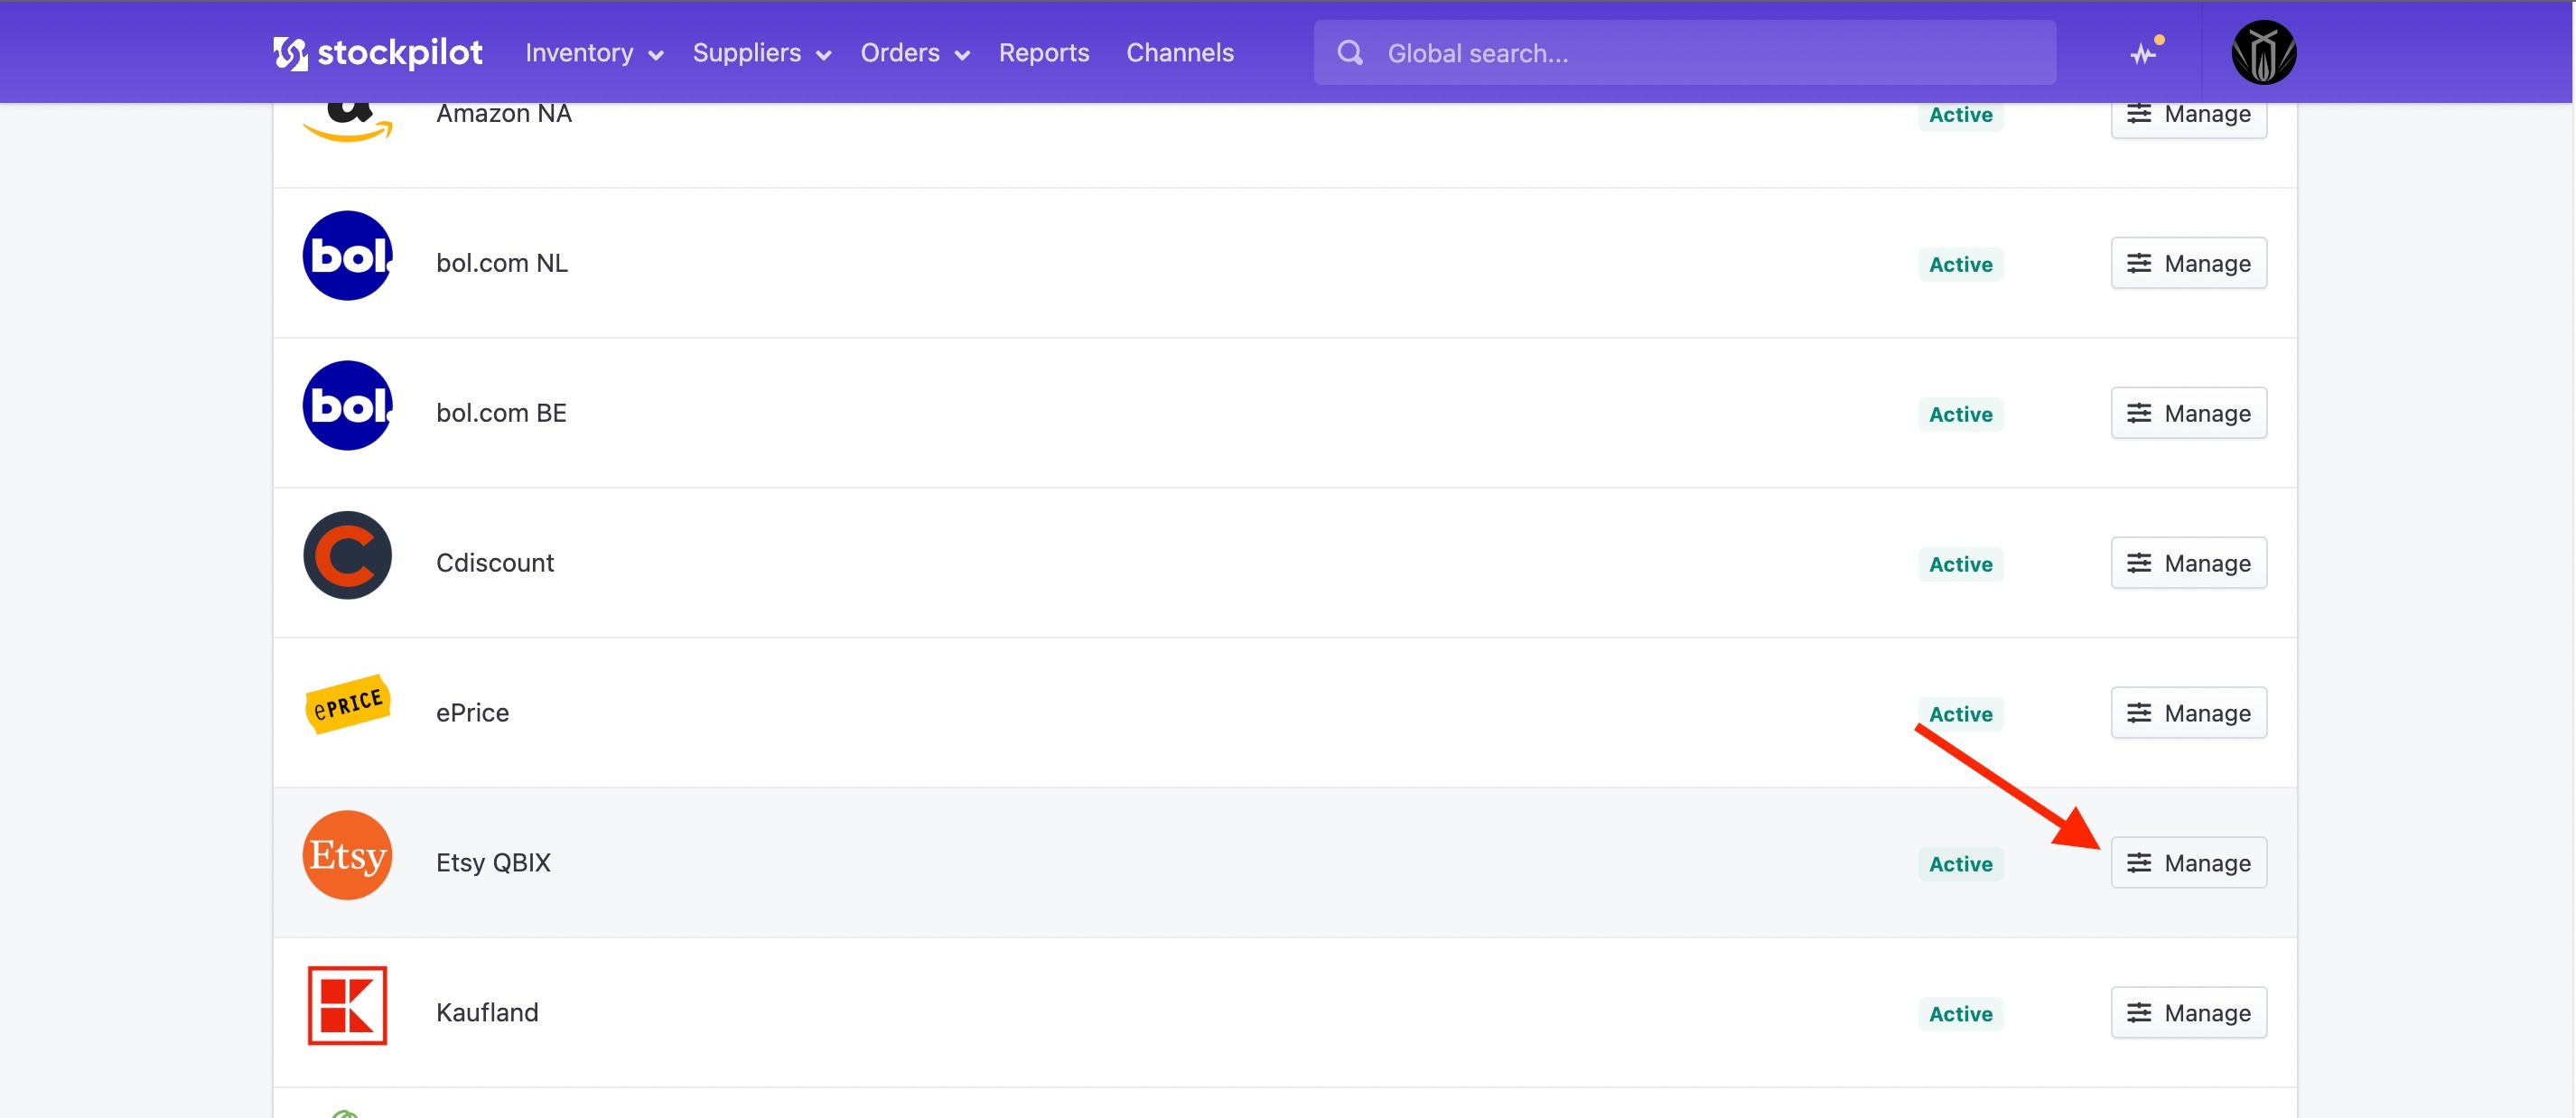
Task: Manage the ePrice channel
Action: (2188, 714)
